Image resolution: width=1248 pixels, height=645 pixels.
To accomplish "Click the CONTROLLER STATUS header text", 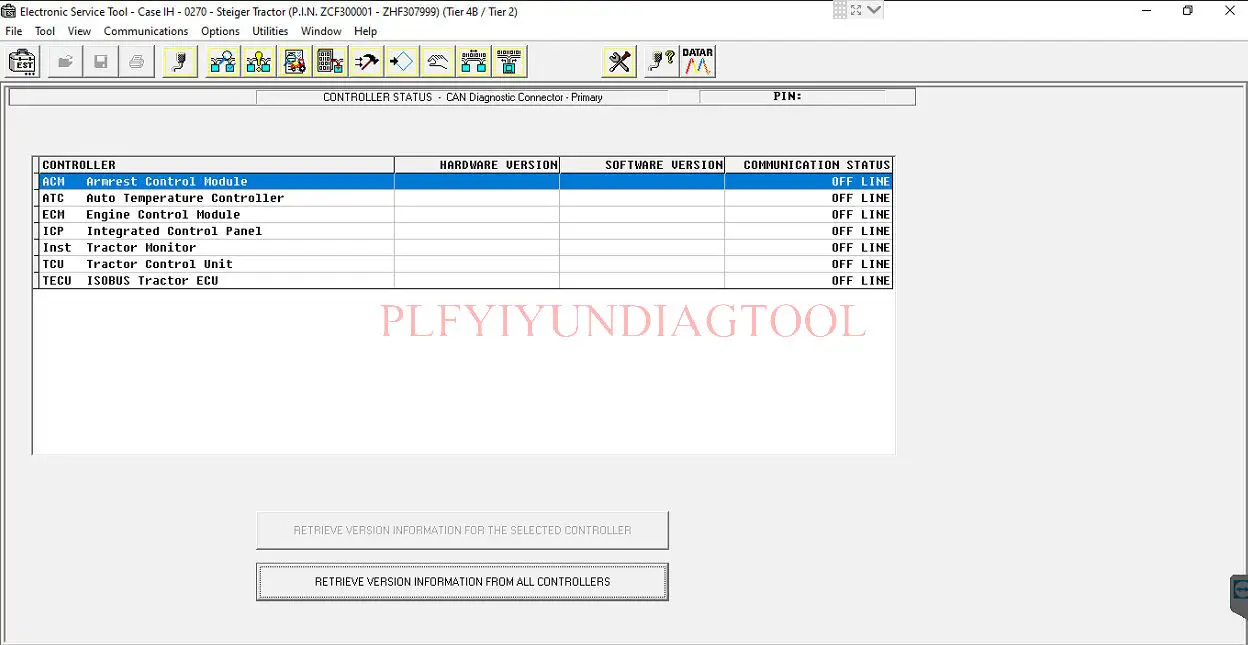I will (377, 97).
